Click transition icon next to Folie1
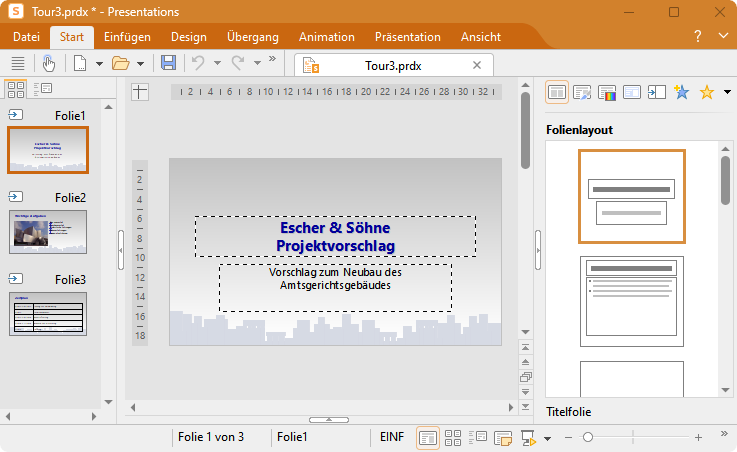The width and height of the screenshot is (737, 452). pyautogui.click(x=16, y=115)
